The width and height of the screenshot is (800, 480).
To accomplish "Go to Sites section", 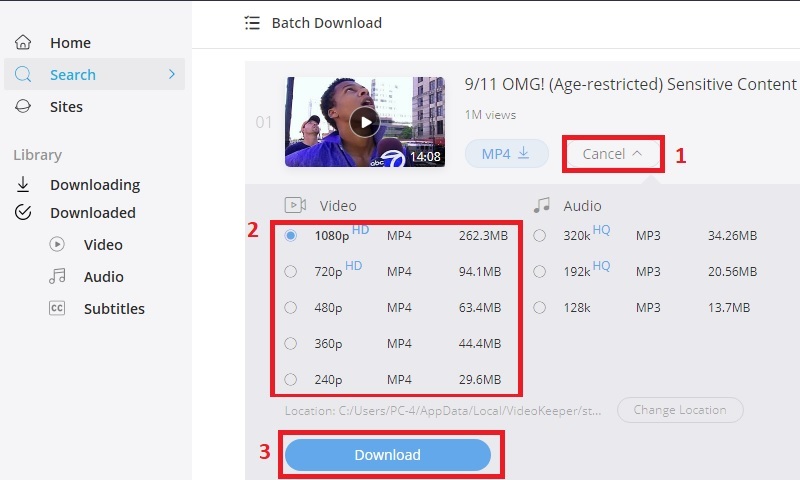I will [x=66, y=107].
